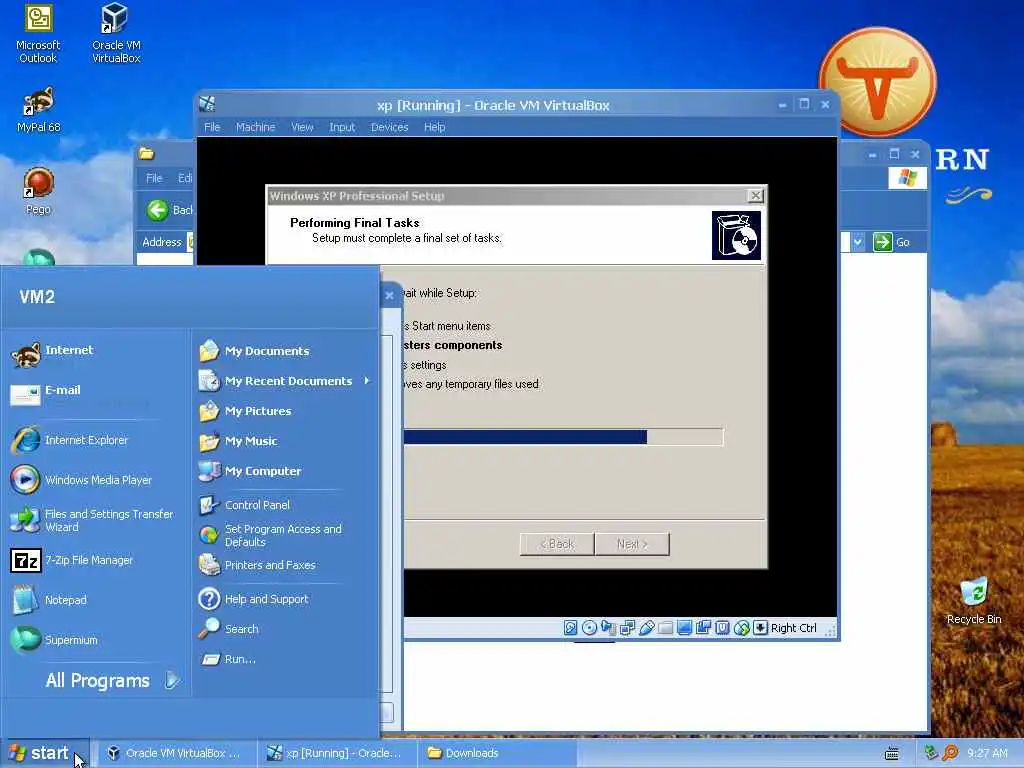Click the shared folders icon in VirtualBox status bar
1024x768 pixels.
click(x=665, y=628)
